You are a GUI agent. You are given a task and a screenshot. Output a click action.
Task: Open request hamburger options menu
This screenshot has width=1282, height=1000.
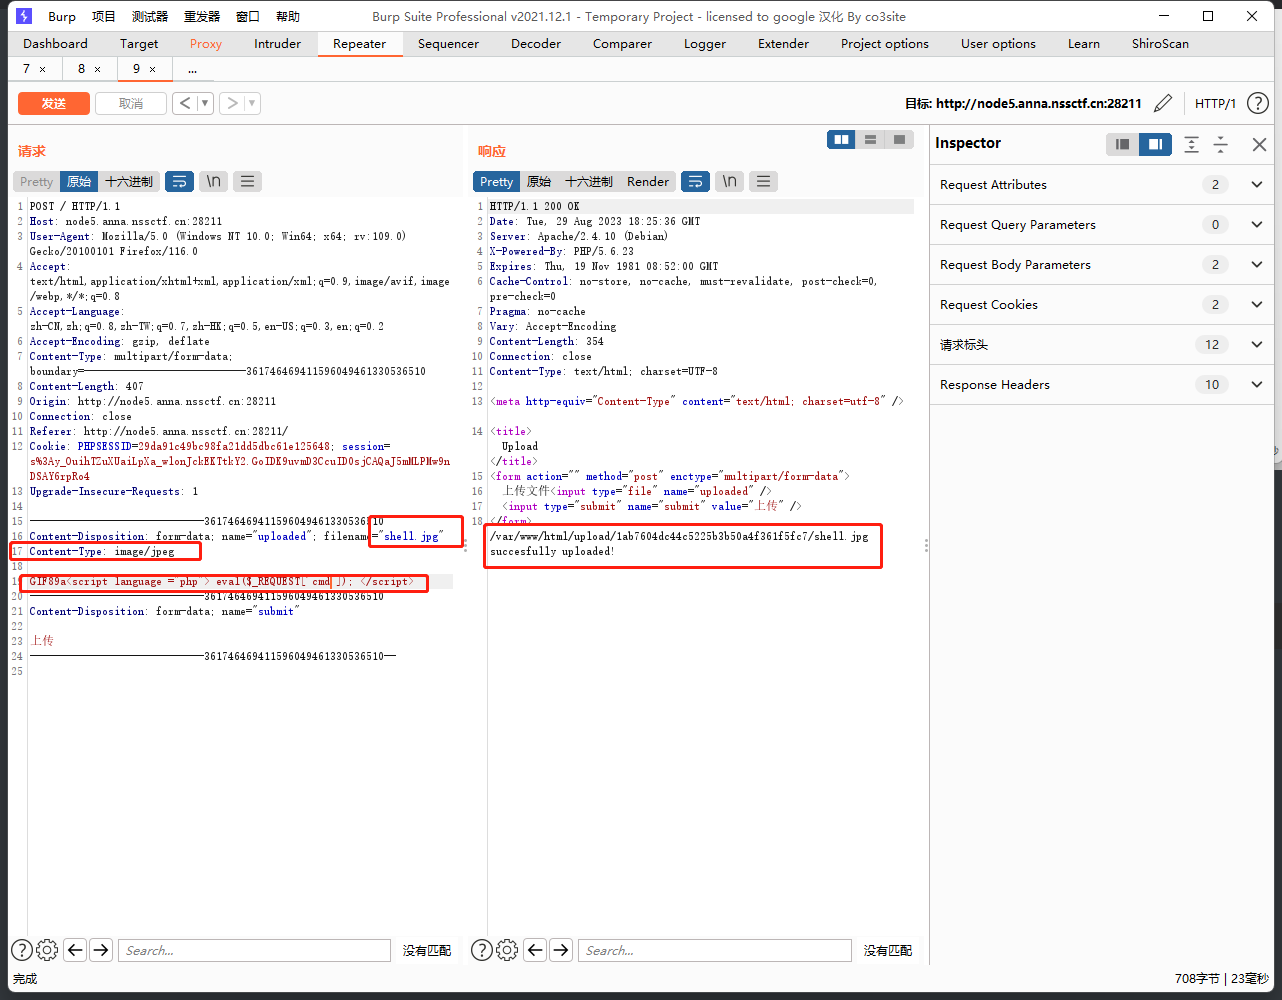coord(247,181)
